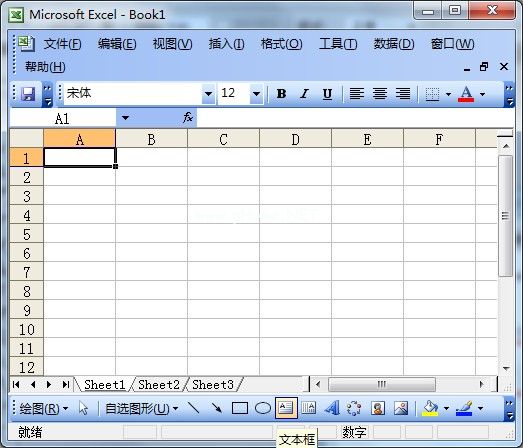Insert WordArt with the blue A icon
523x448 pixels.
332,408
